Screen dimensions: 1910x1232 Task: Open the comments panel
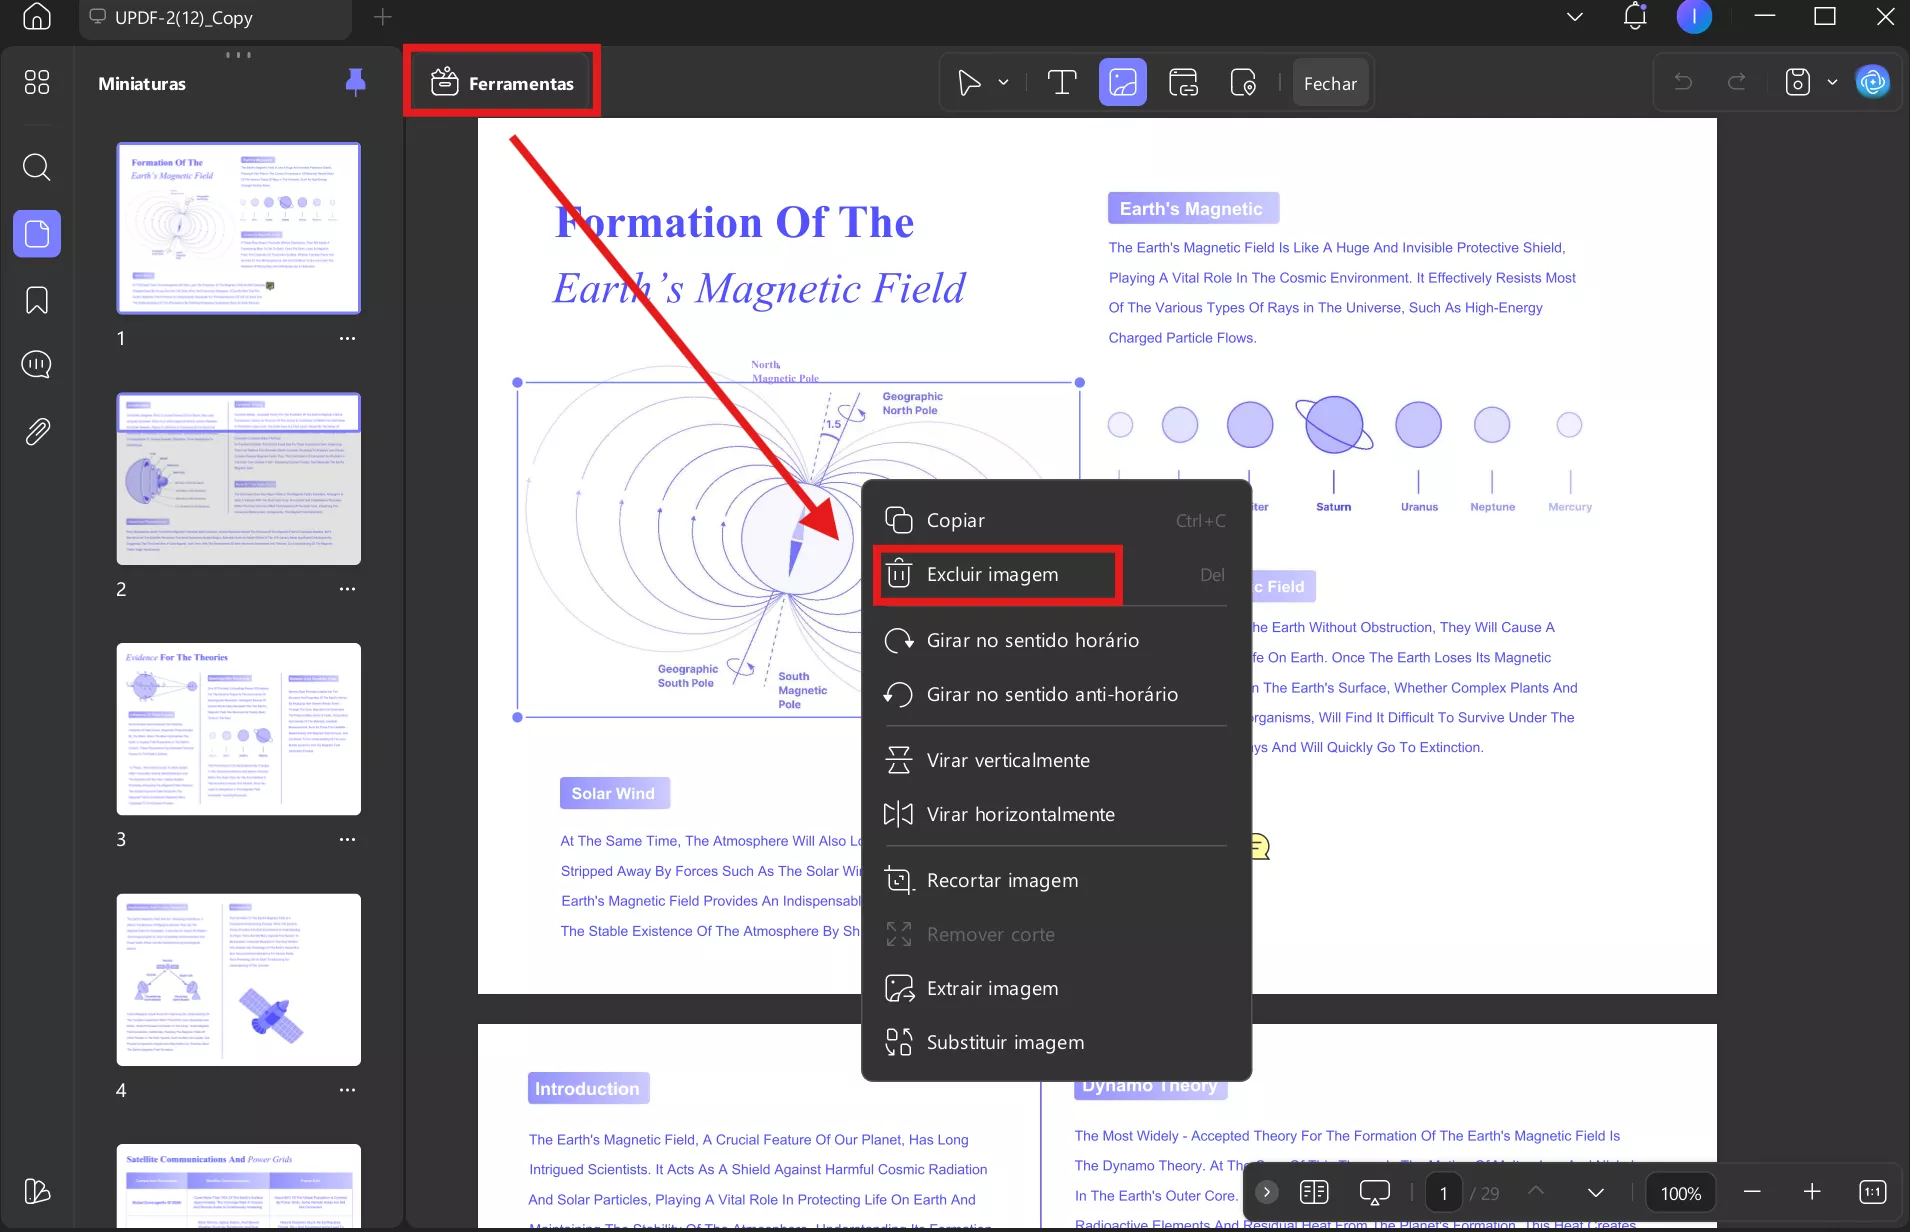(37, 365)
